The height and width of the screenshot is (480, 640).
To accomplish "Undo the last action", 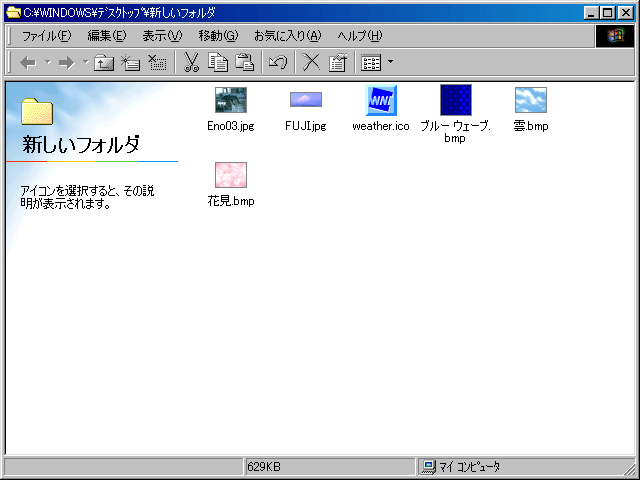I will click(x=278, y=63).
